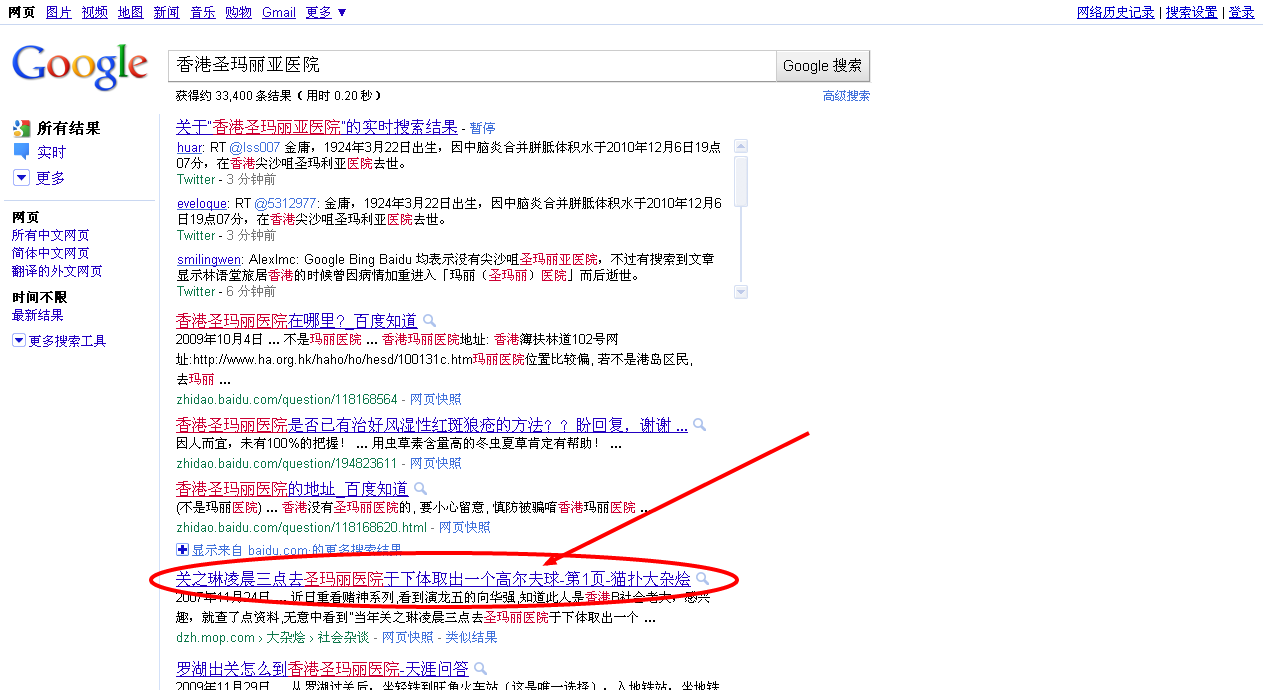Screen dimensions: 1263x690
Task: Click realtime results scroll up arrow
Action: [741, 146]
